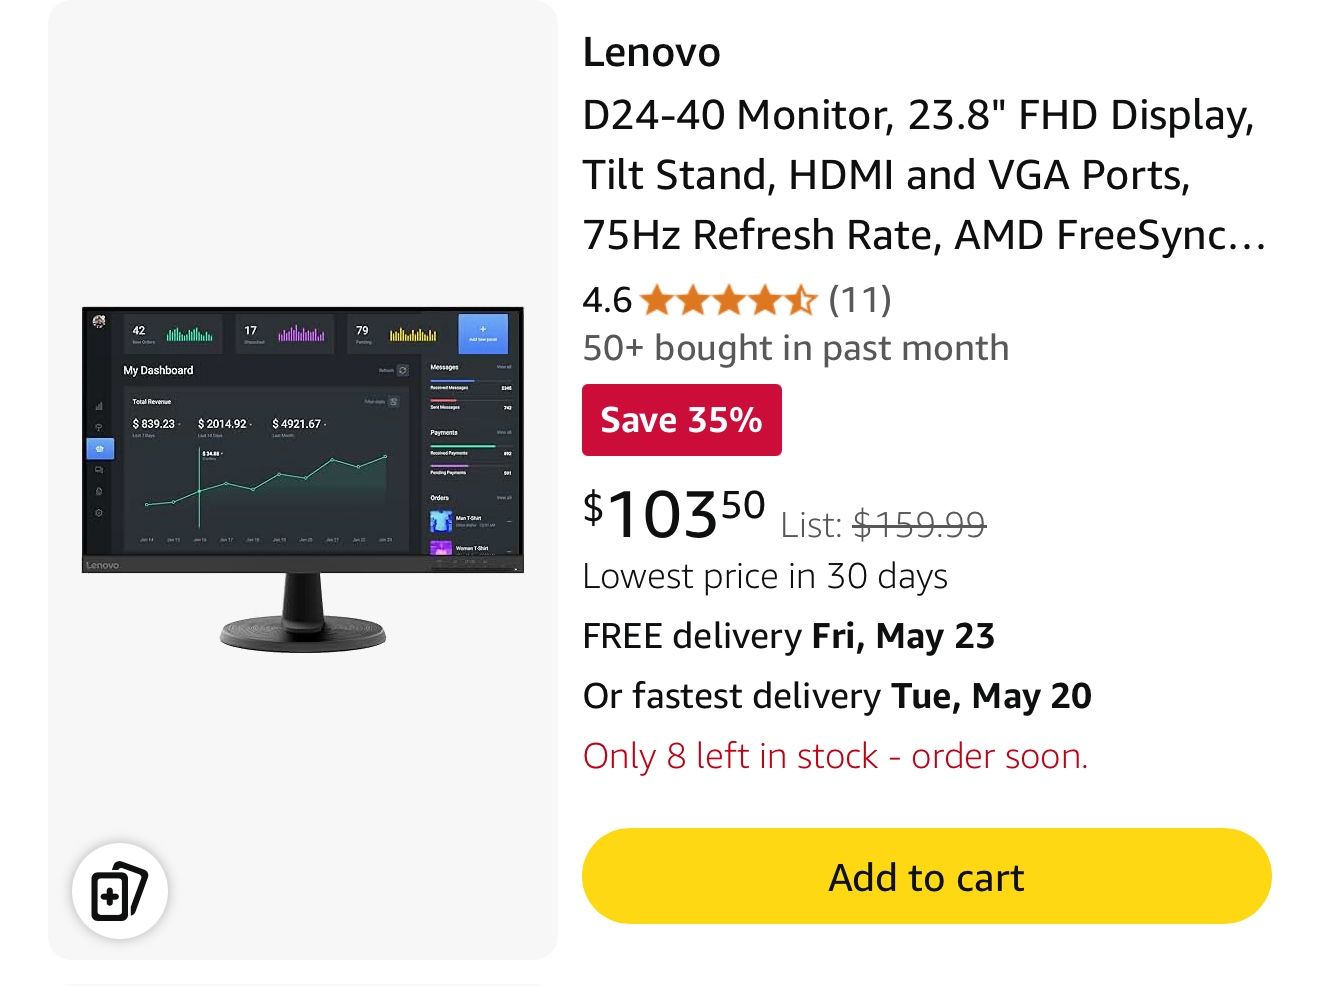Click the FREE delivery Fri, May 23 text

point(788,636)
